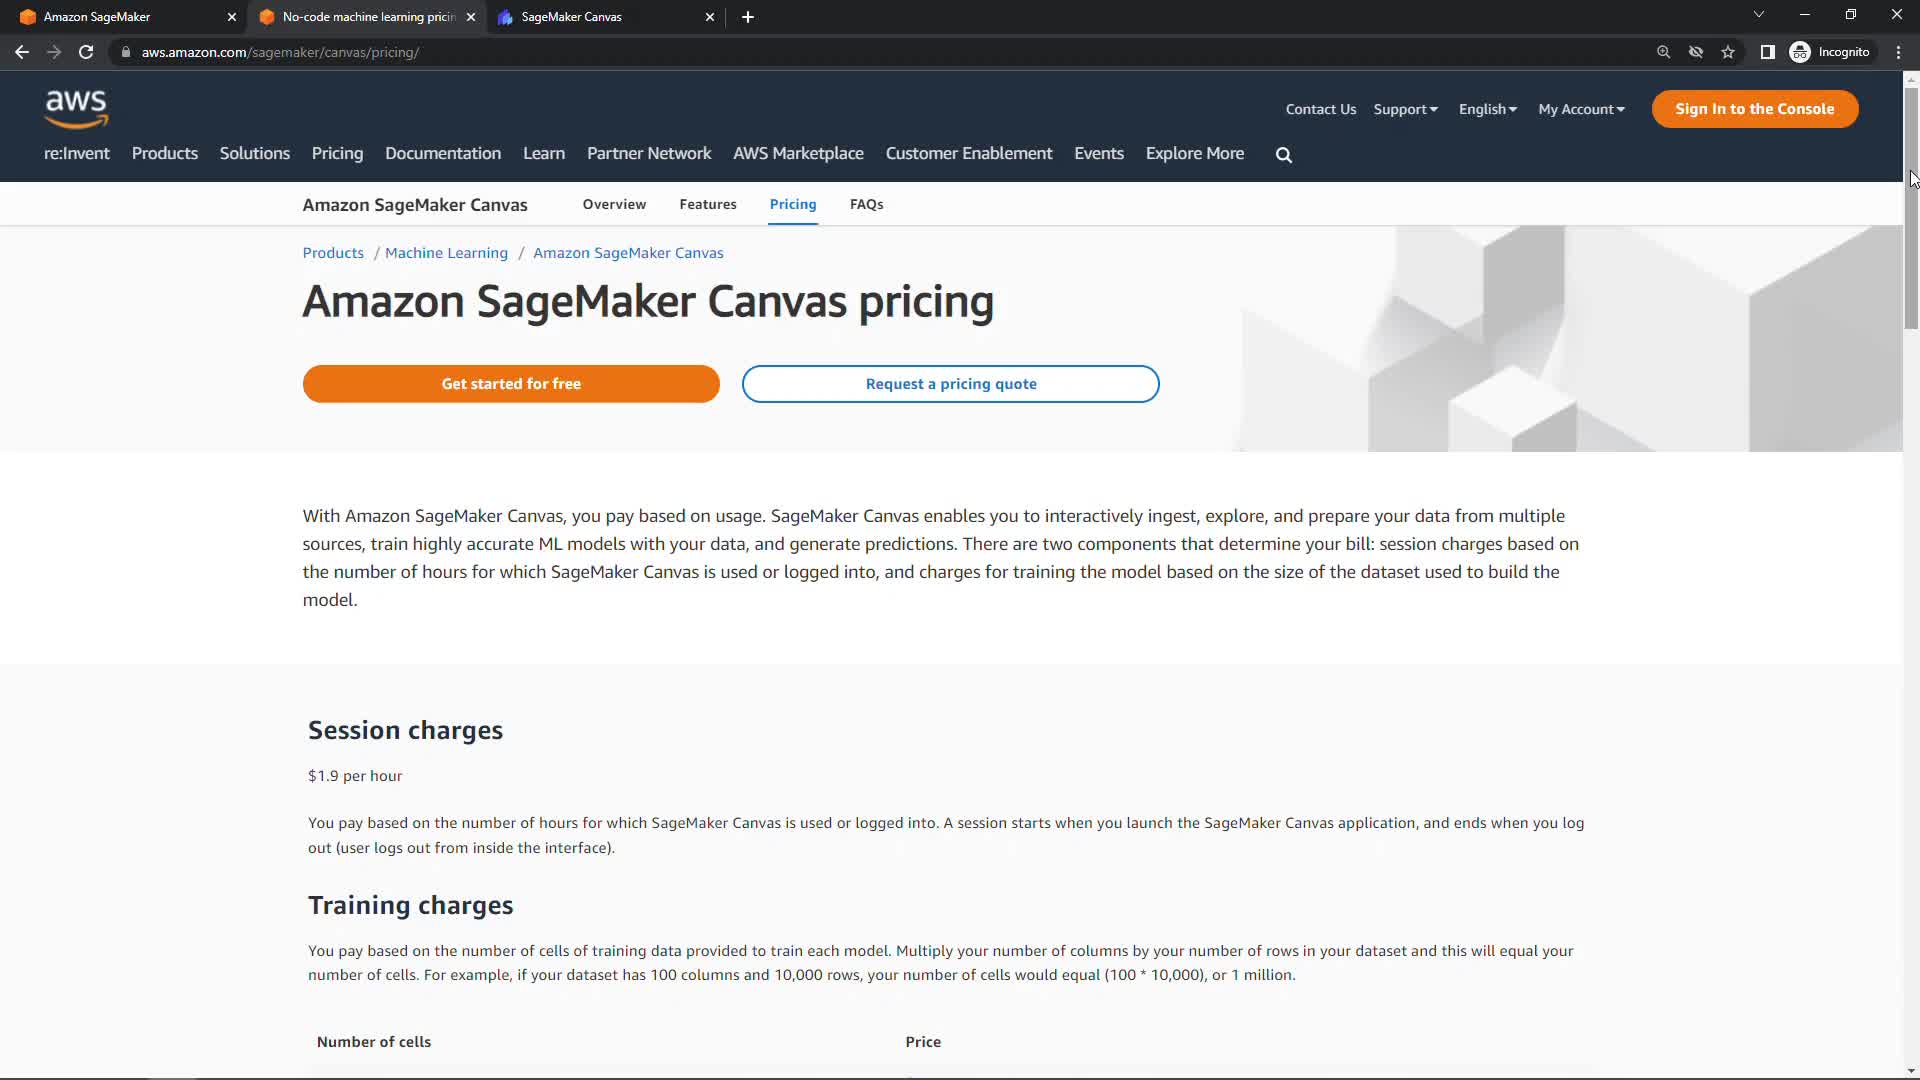Image resolution: width=1920 pixels, height=1080 pixels.
Task: Click the AWS logo
Action: (76, 108)
